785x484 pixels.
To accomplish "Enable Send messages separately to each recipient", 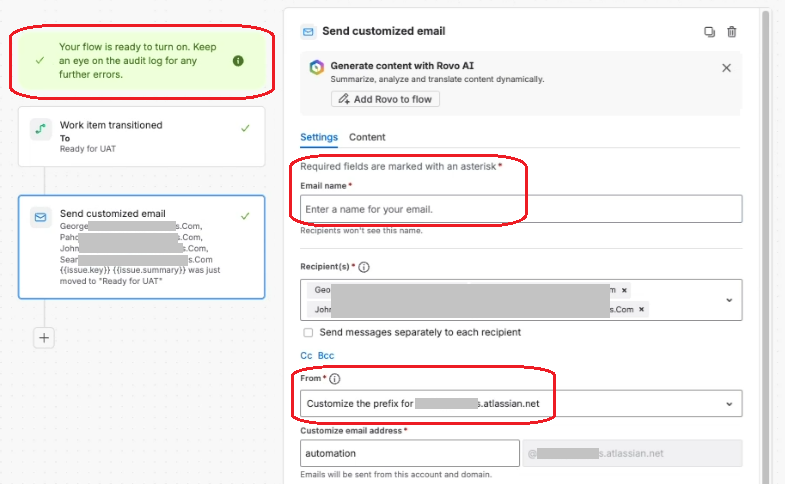I will 308,332.
